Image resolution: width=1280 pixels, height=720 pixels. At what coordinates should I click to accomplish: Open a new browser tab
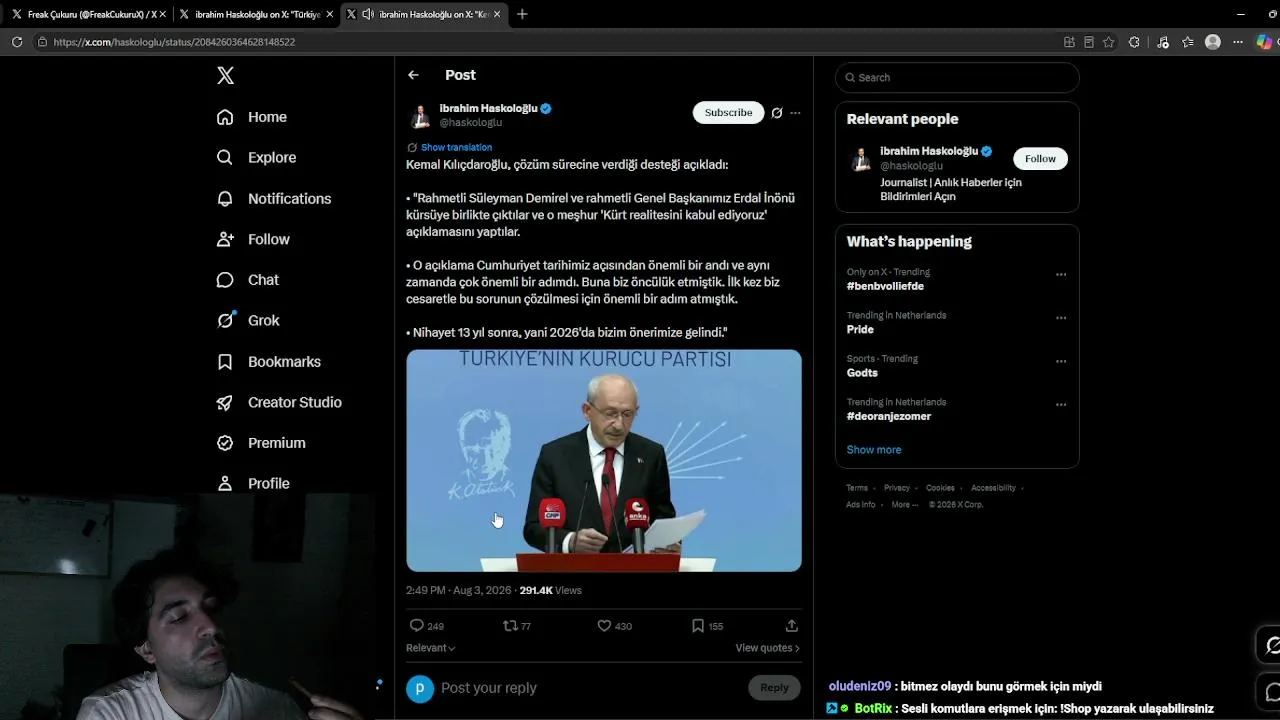pos(522,14)
